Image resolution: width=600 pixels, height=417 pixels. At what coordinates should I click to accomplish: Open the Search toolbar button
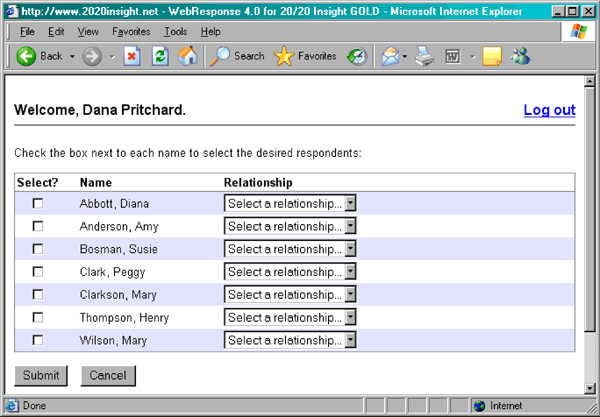237,56
